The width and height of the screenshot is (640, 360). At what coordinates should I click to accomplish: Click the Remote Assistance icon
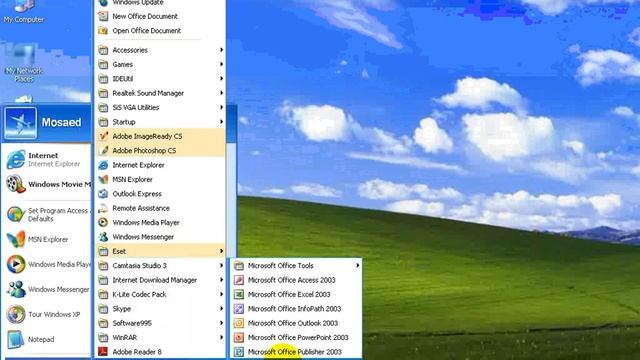coord(103,208)
